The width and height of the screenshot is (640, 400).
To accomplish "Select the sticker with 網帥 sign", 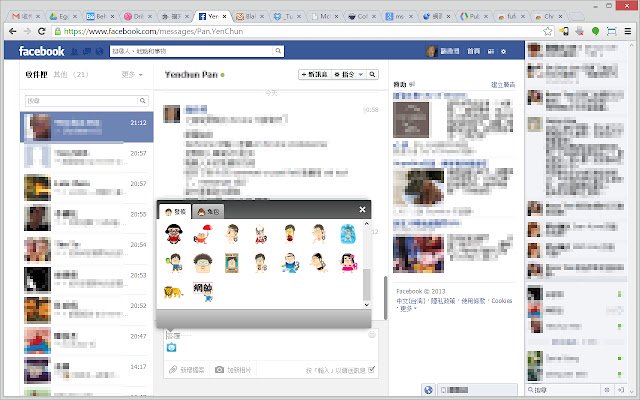I will pos(203,291).
